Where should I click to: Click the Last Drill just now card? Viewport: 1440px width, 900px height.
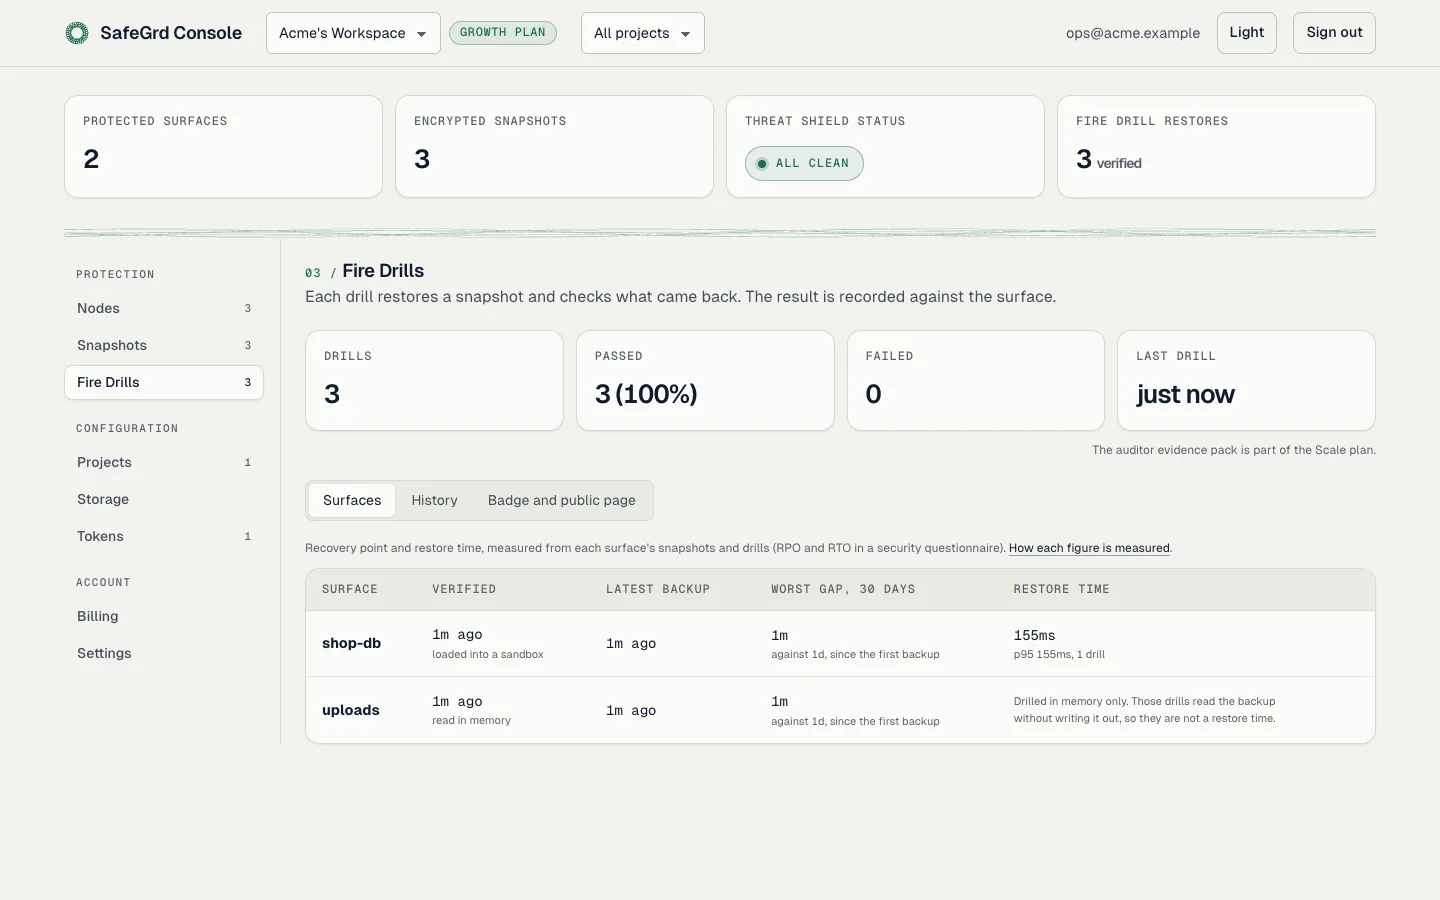pyautogui.click(x=1246, y=381)
